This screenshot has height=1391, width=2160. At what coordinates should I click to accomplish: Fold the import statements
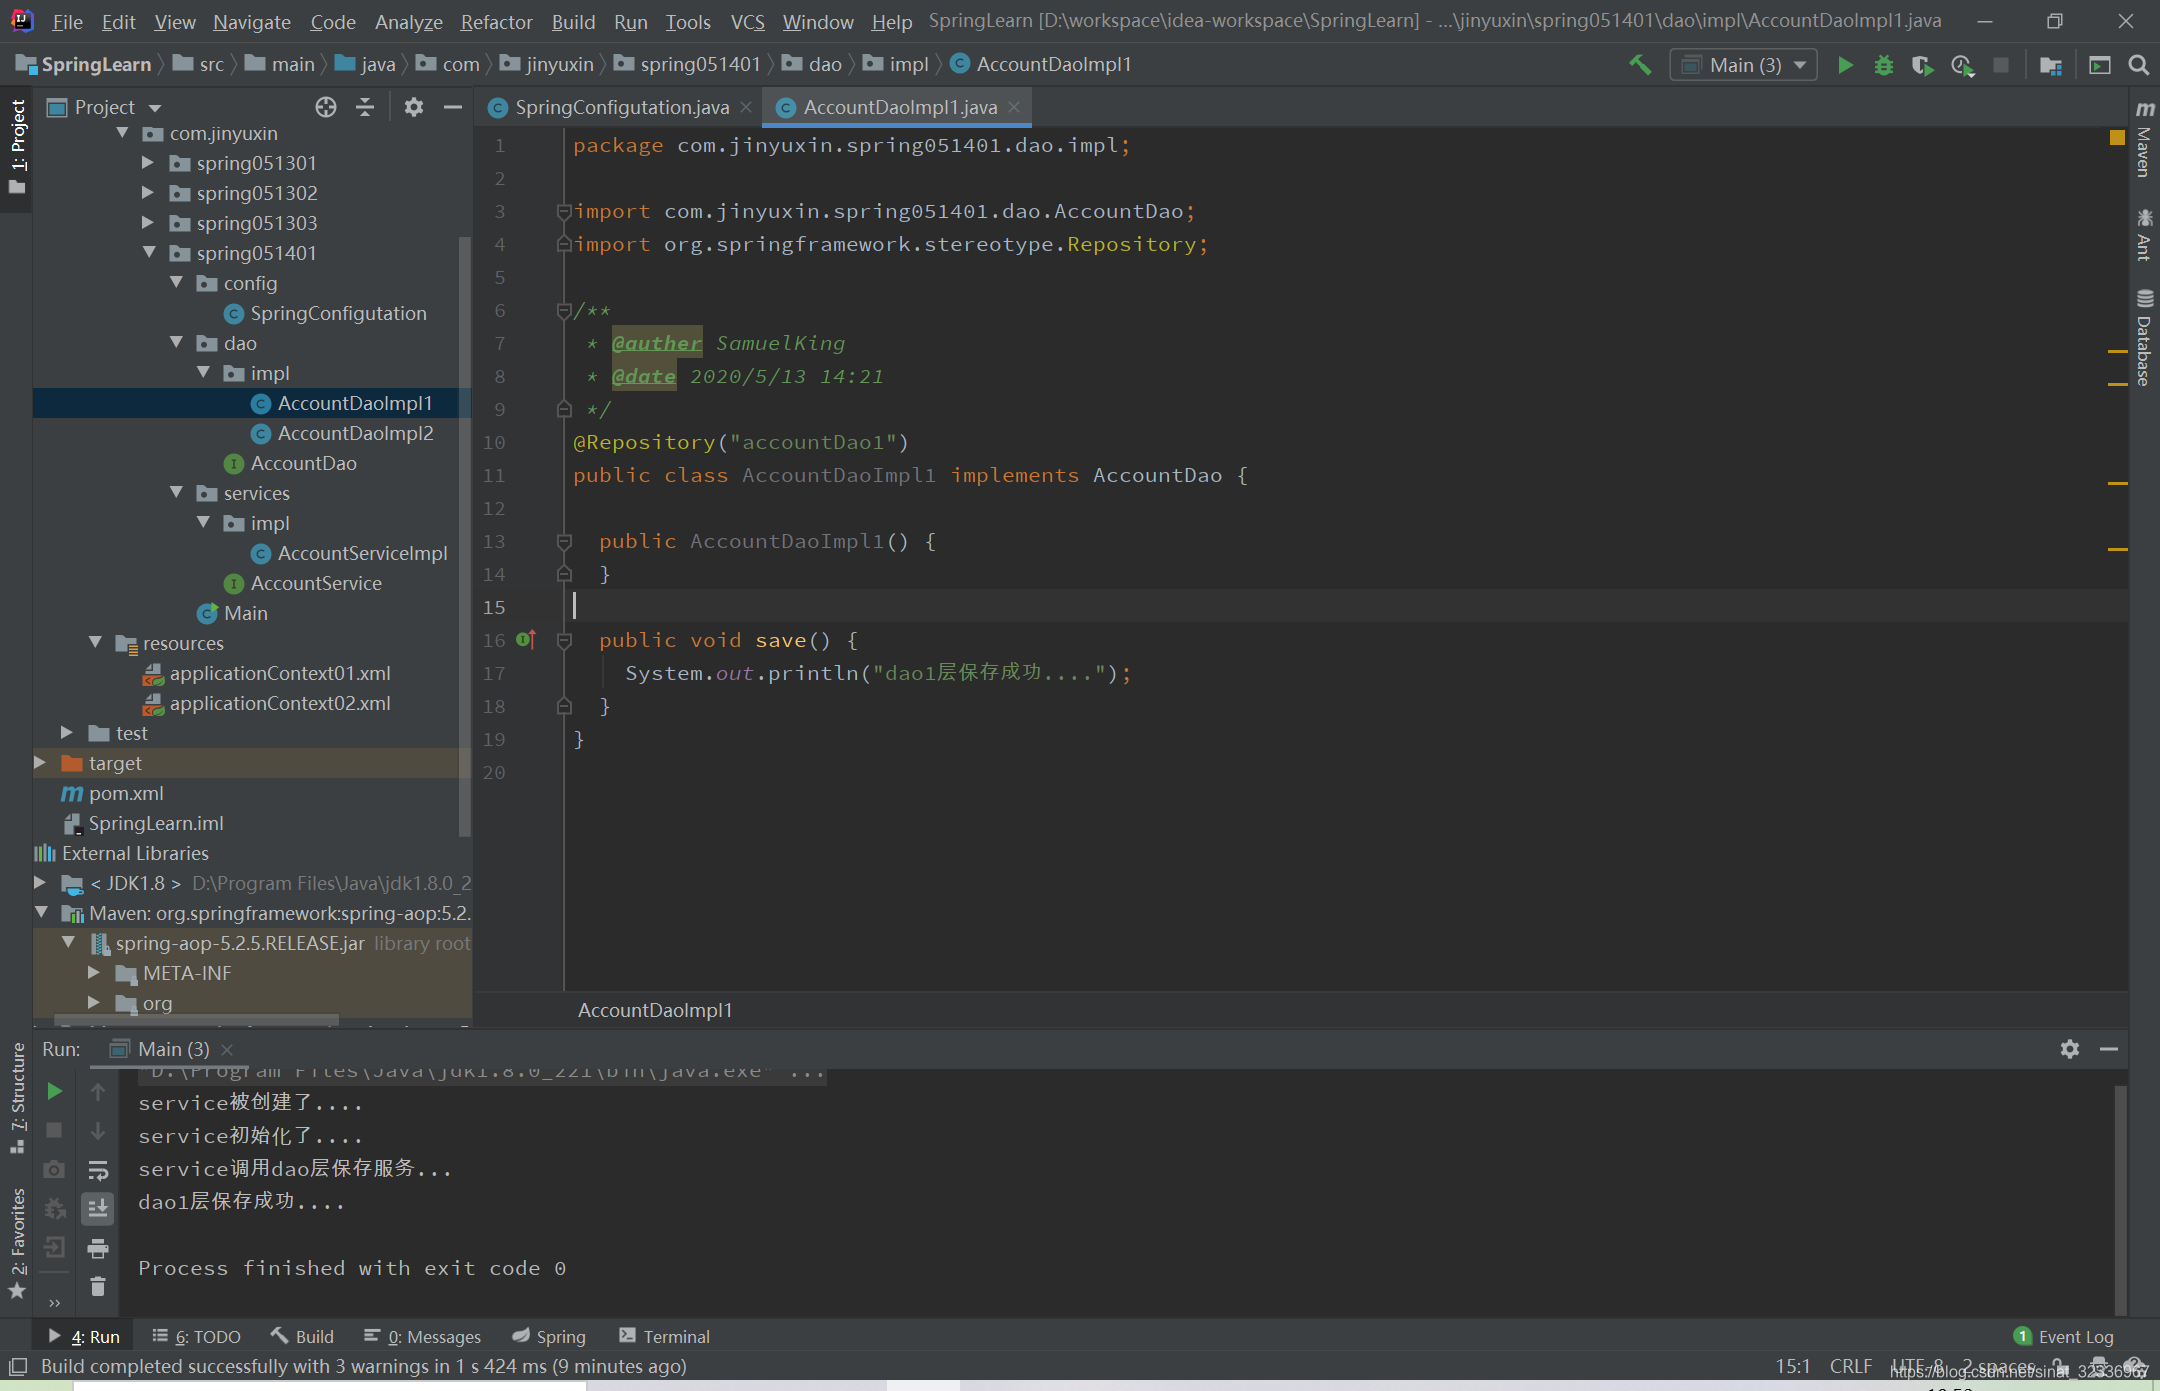(x=564, y=211)
